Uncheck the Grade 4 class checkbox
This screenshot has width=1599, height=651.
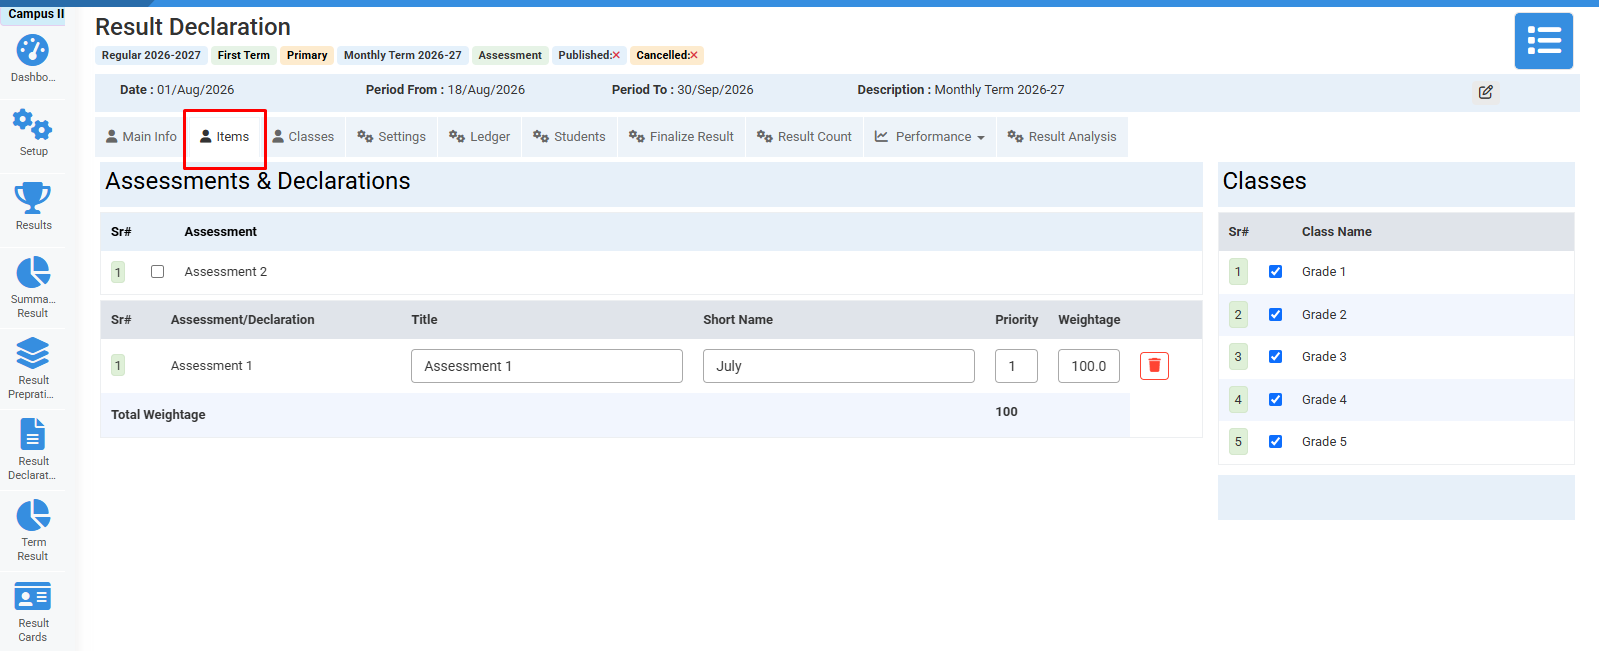tap(1275, 399)
